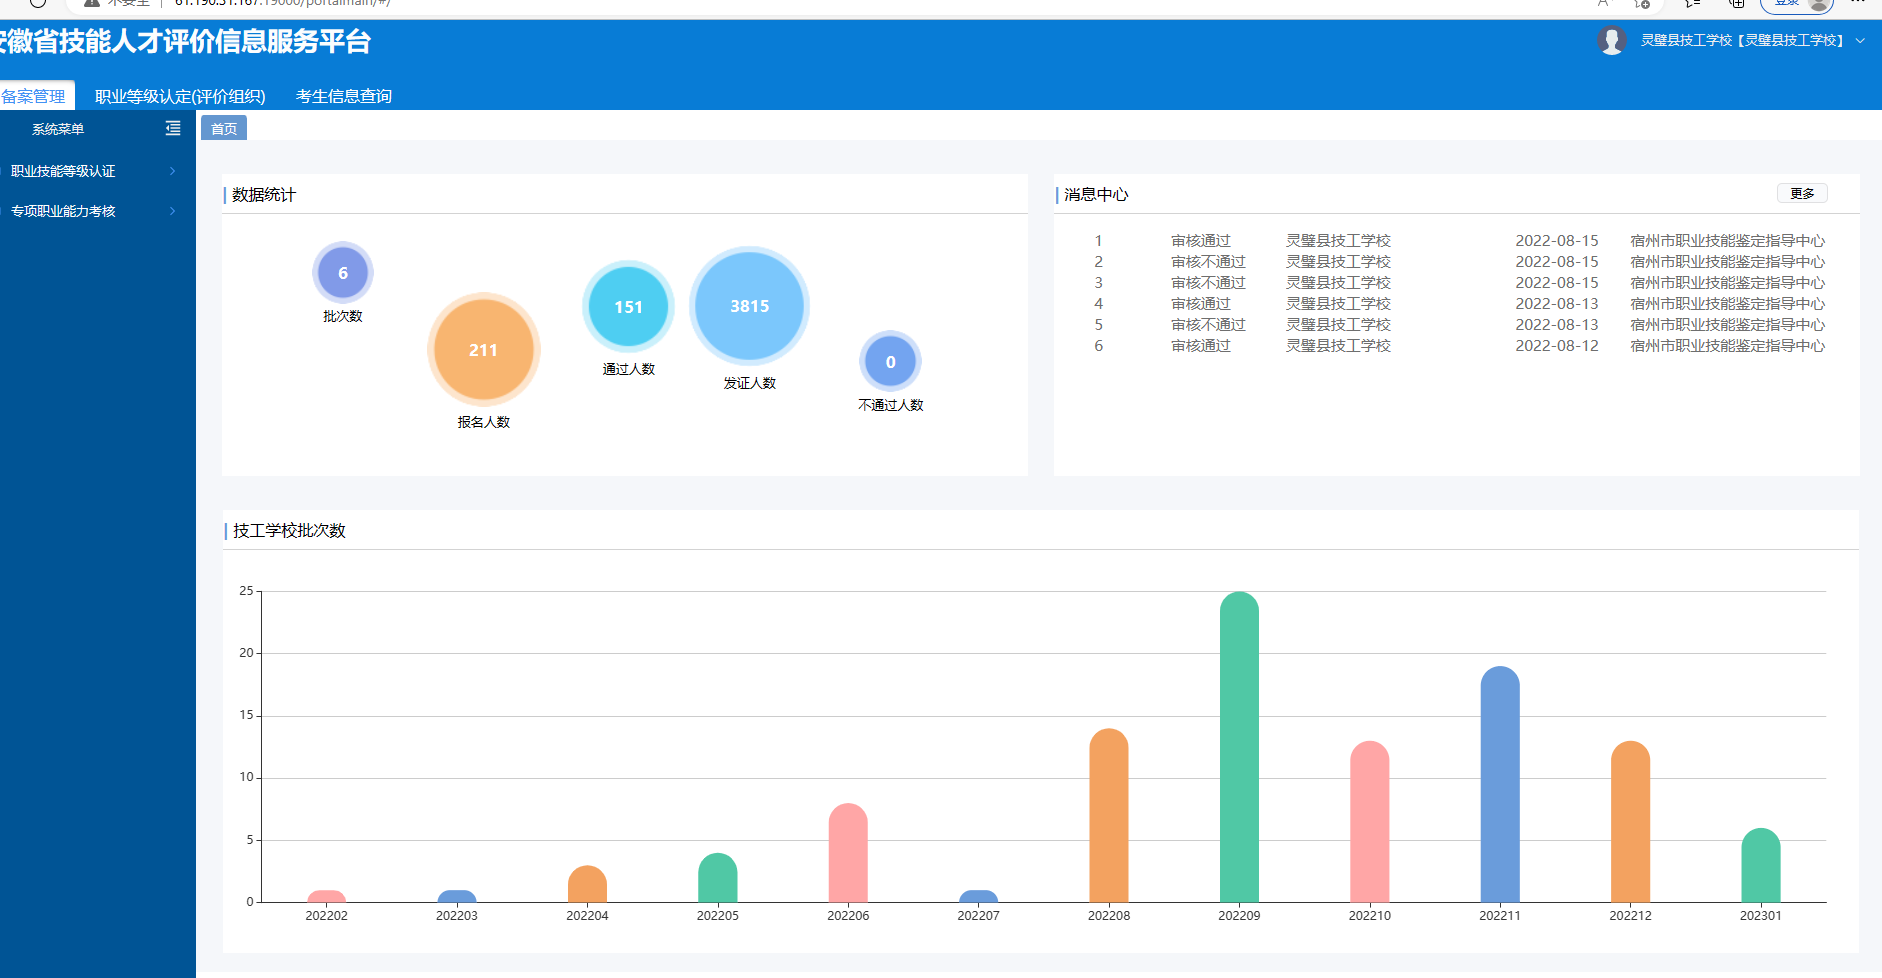Click the 系统菜单 sidebar header
The height and width of the screenshot is (978, 1882).
(x=58, y=129)
